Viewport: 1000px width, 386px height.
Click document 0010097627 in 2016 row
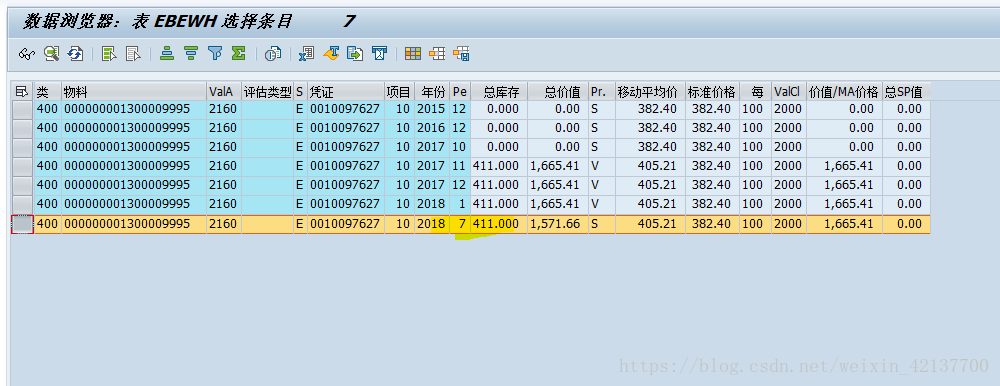pos(346,128)
